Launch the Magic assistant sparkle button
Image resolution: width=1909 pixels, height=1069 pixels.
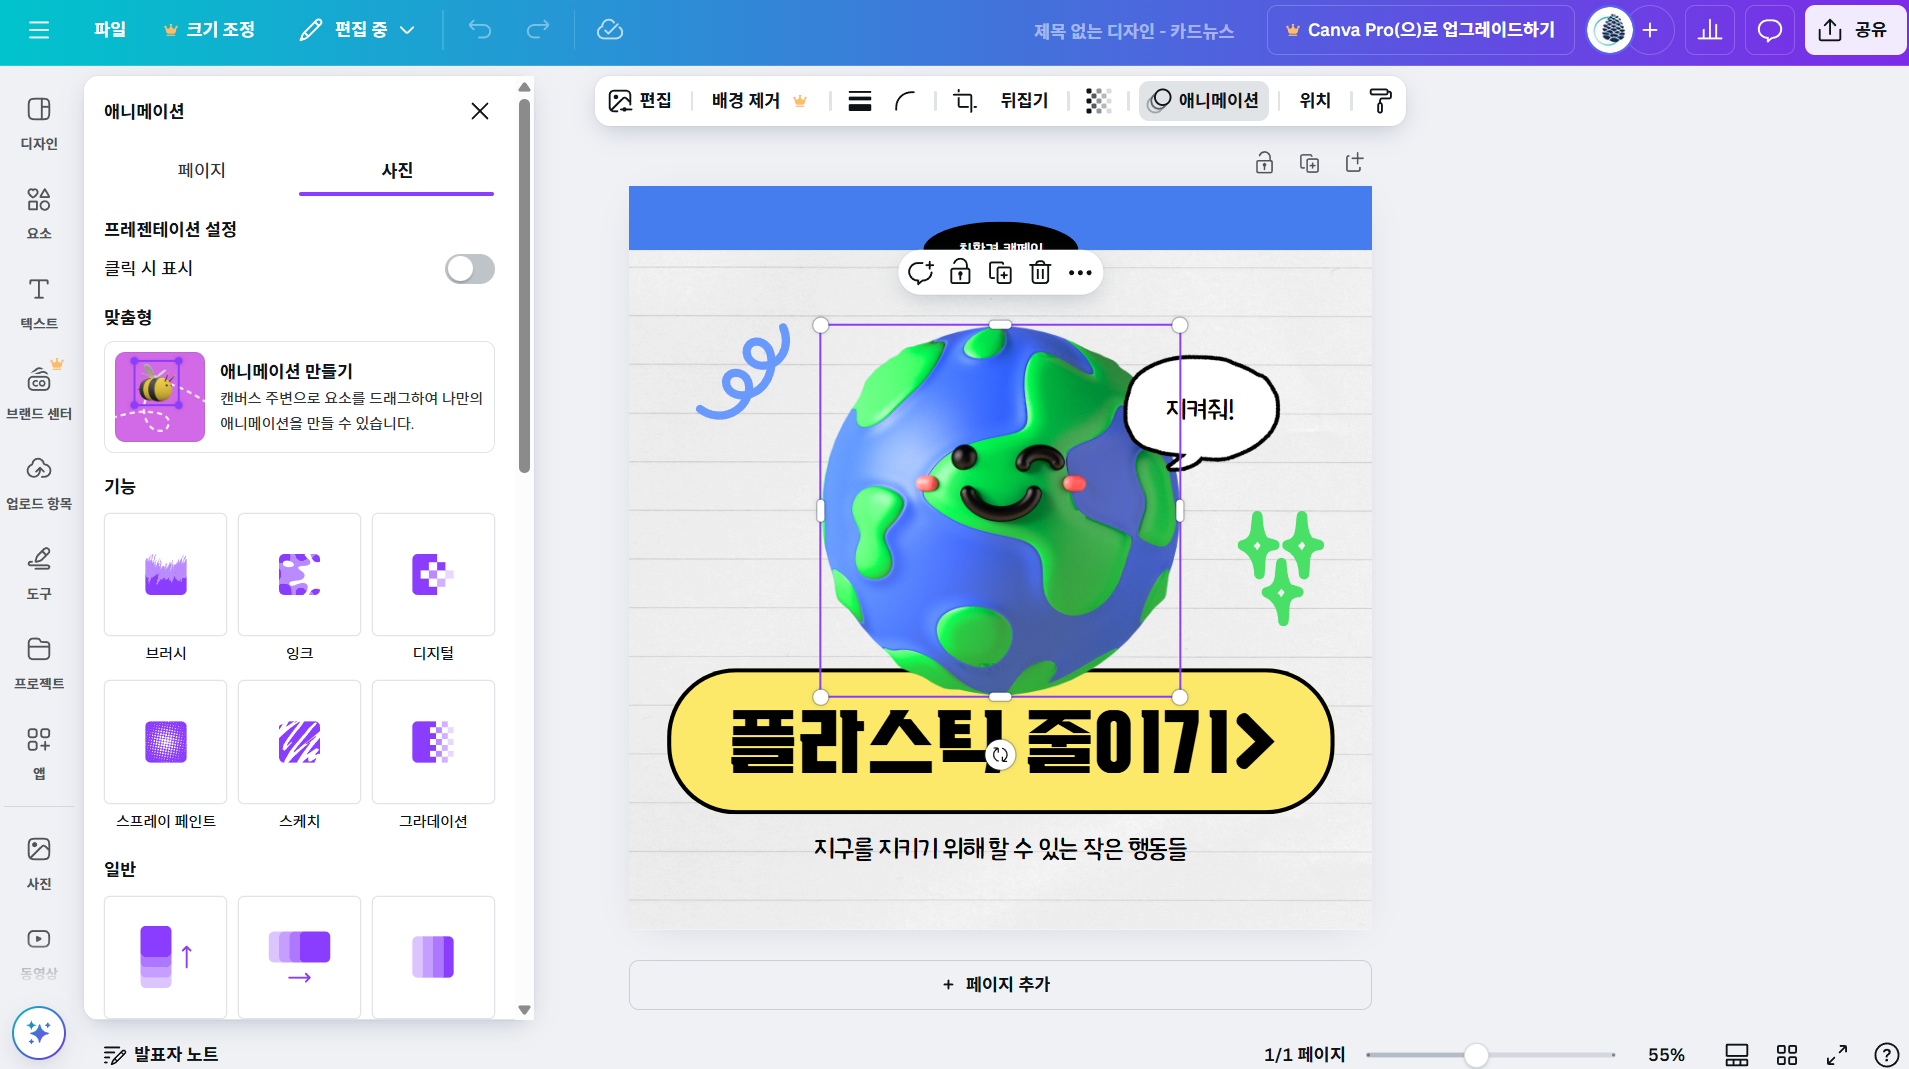[39, 1033]
